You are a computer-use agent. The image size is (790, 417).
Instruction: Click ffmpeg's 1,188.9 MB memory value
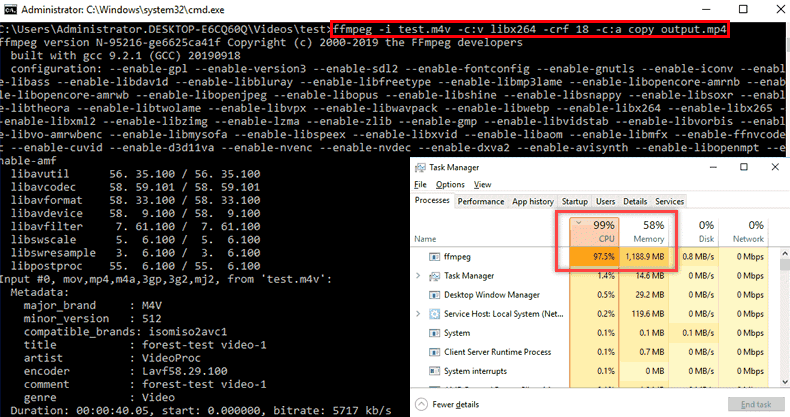point(644,257)
